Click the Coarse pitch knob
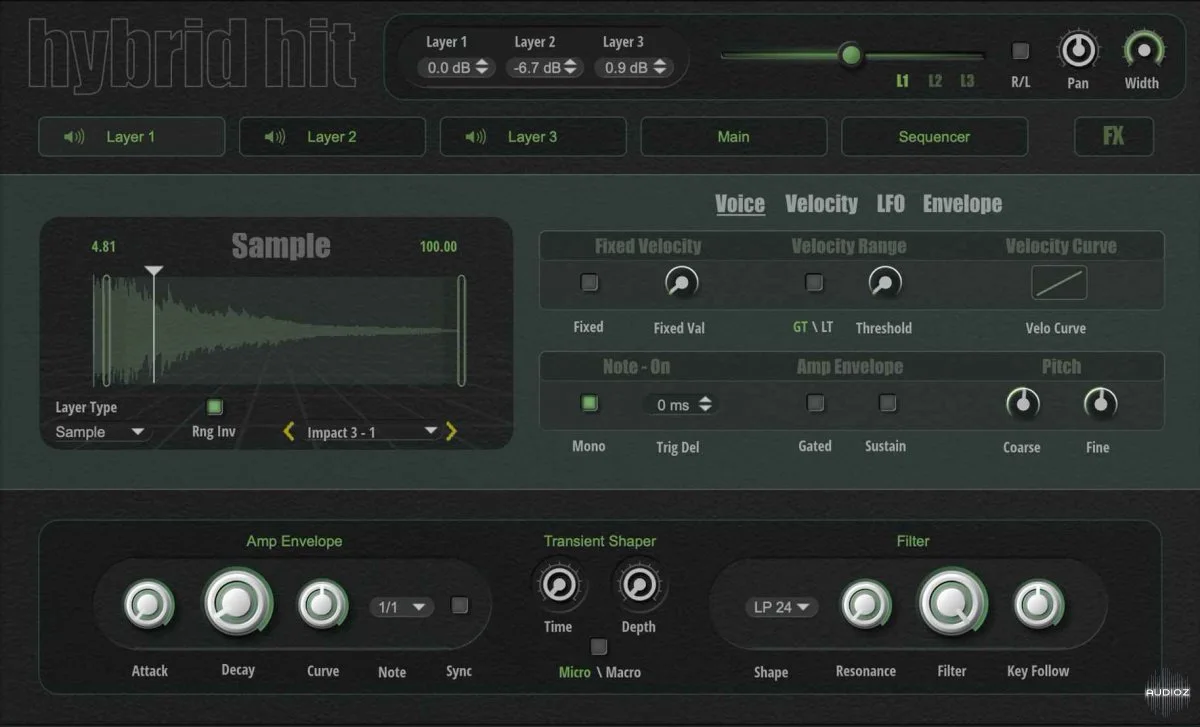The image size is (1200, 727). [1022, 404]
